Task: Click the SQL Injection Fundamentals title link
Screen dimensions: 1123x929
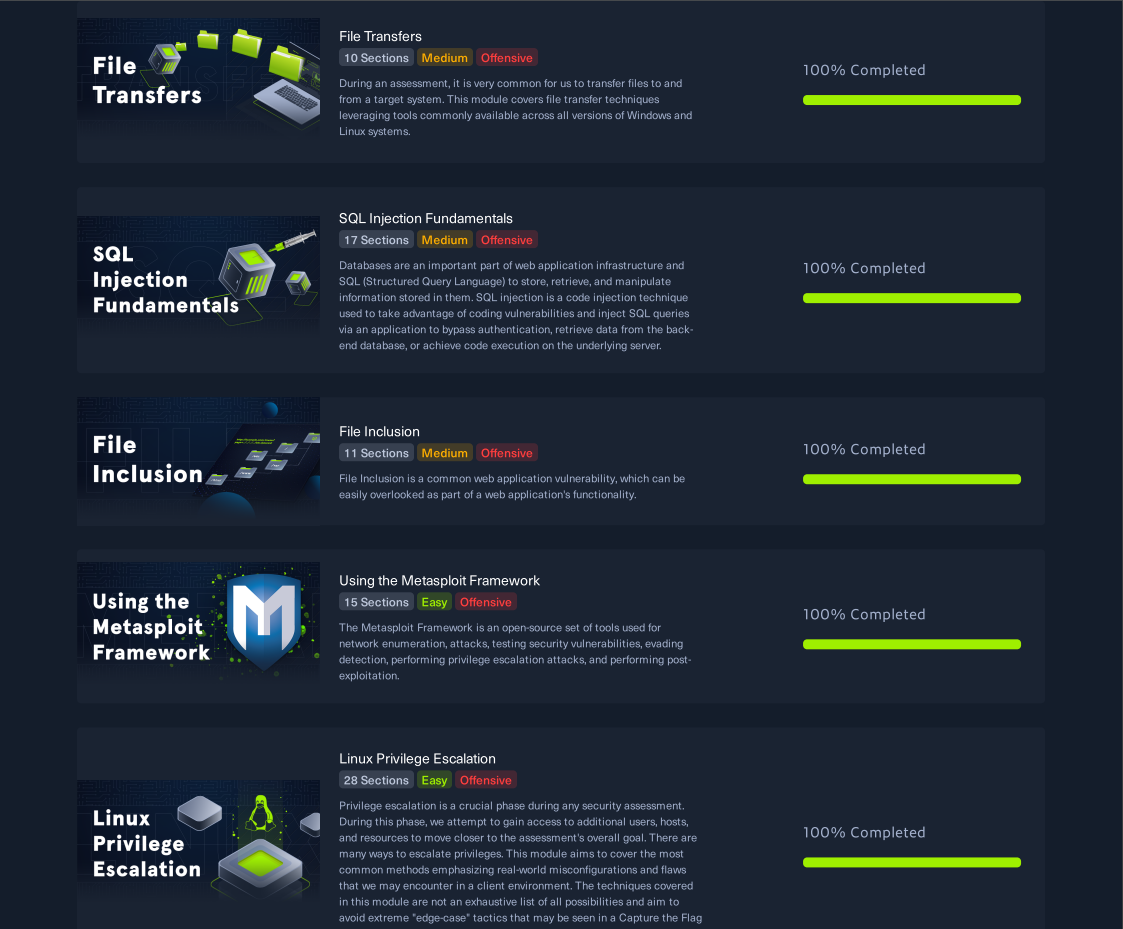Action: [425, 218]
